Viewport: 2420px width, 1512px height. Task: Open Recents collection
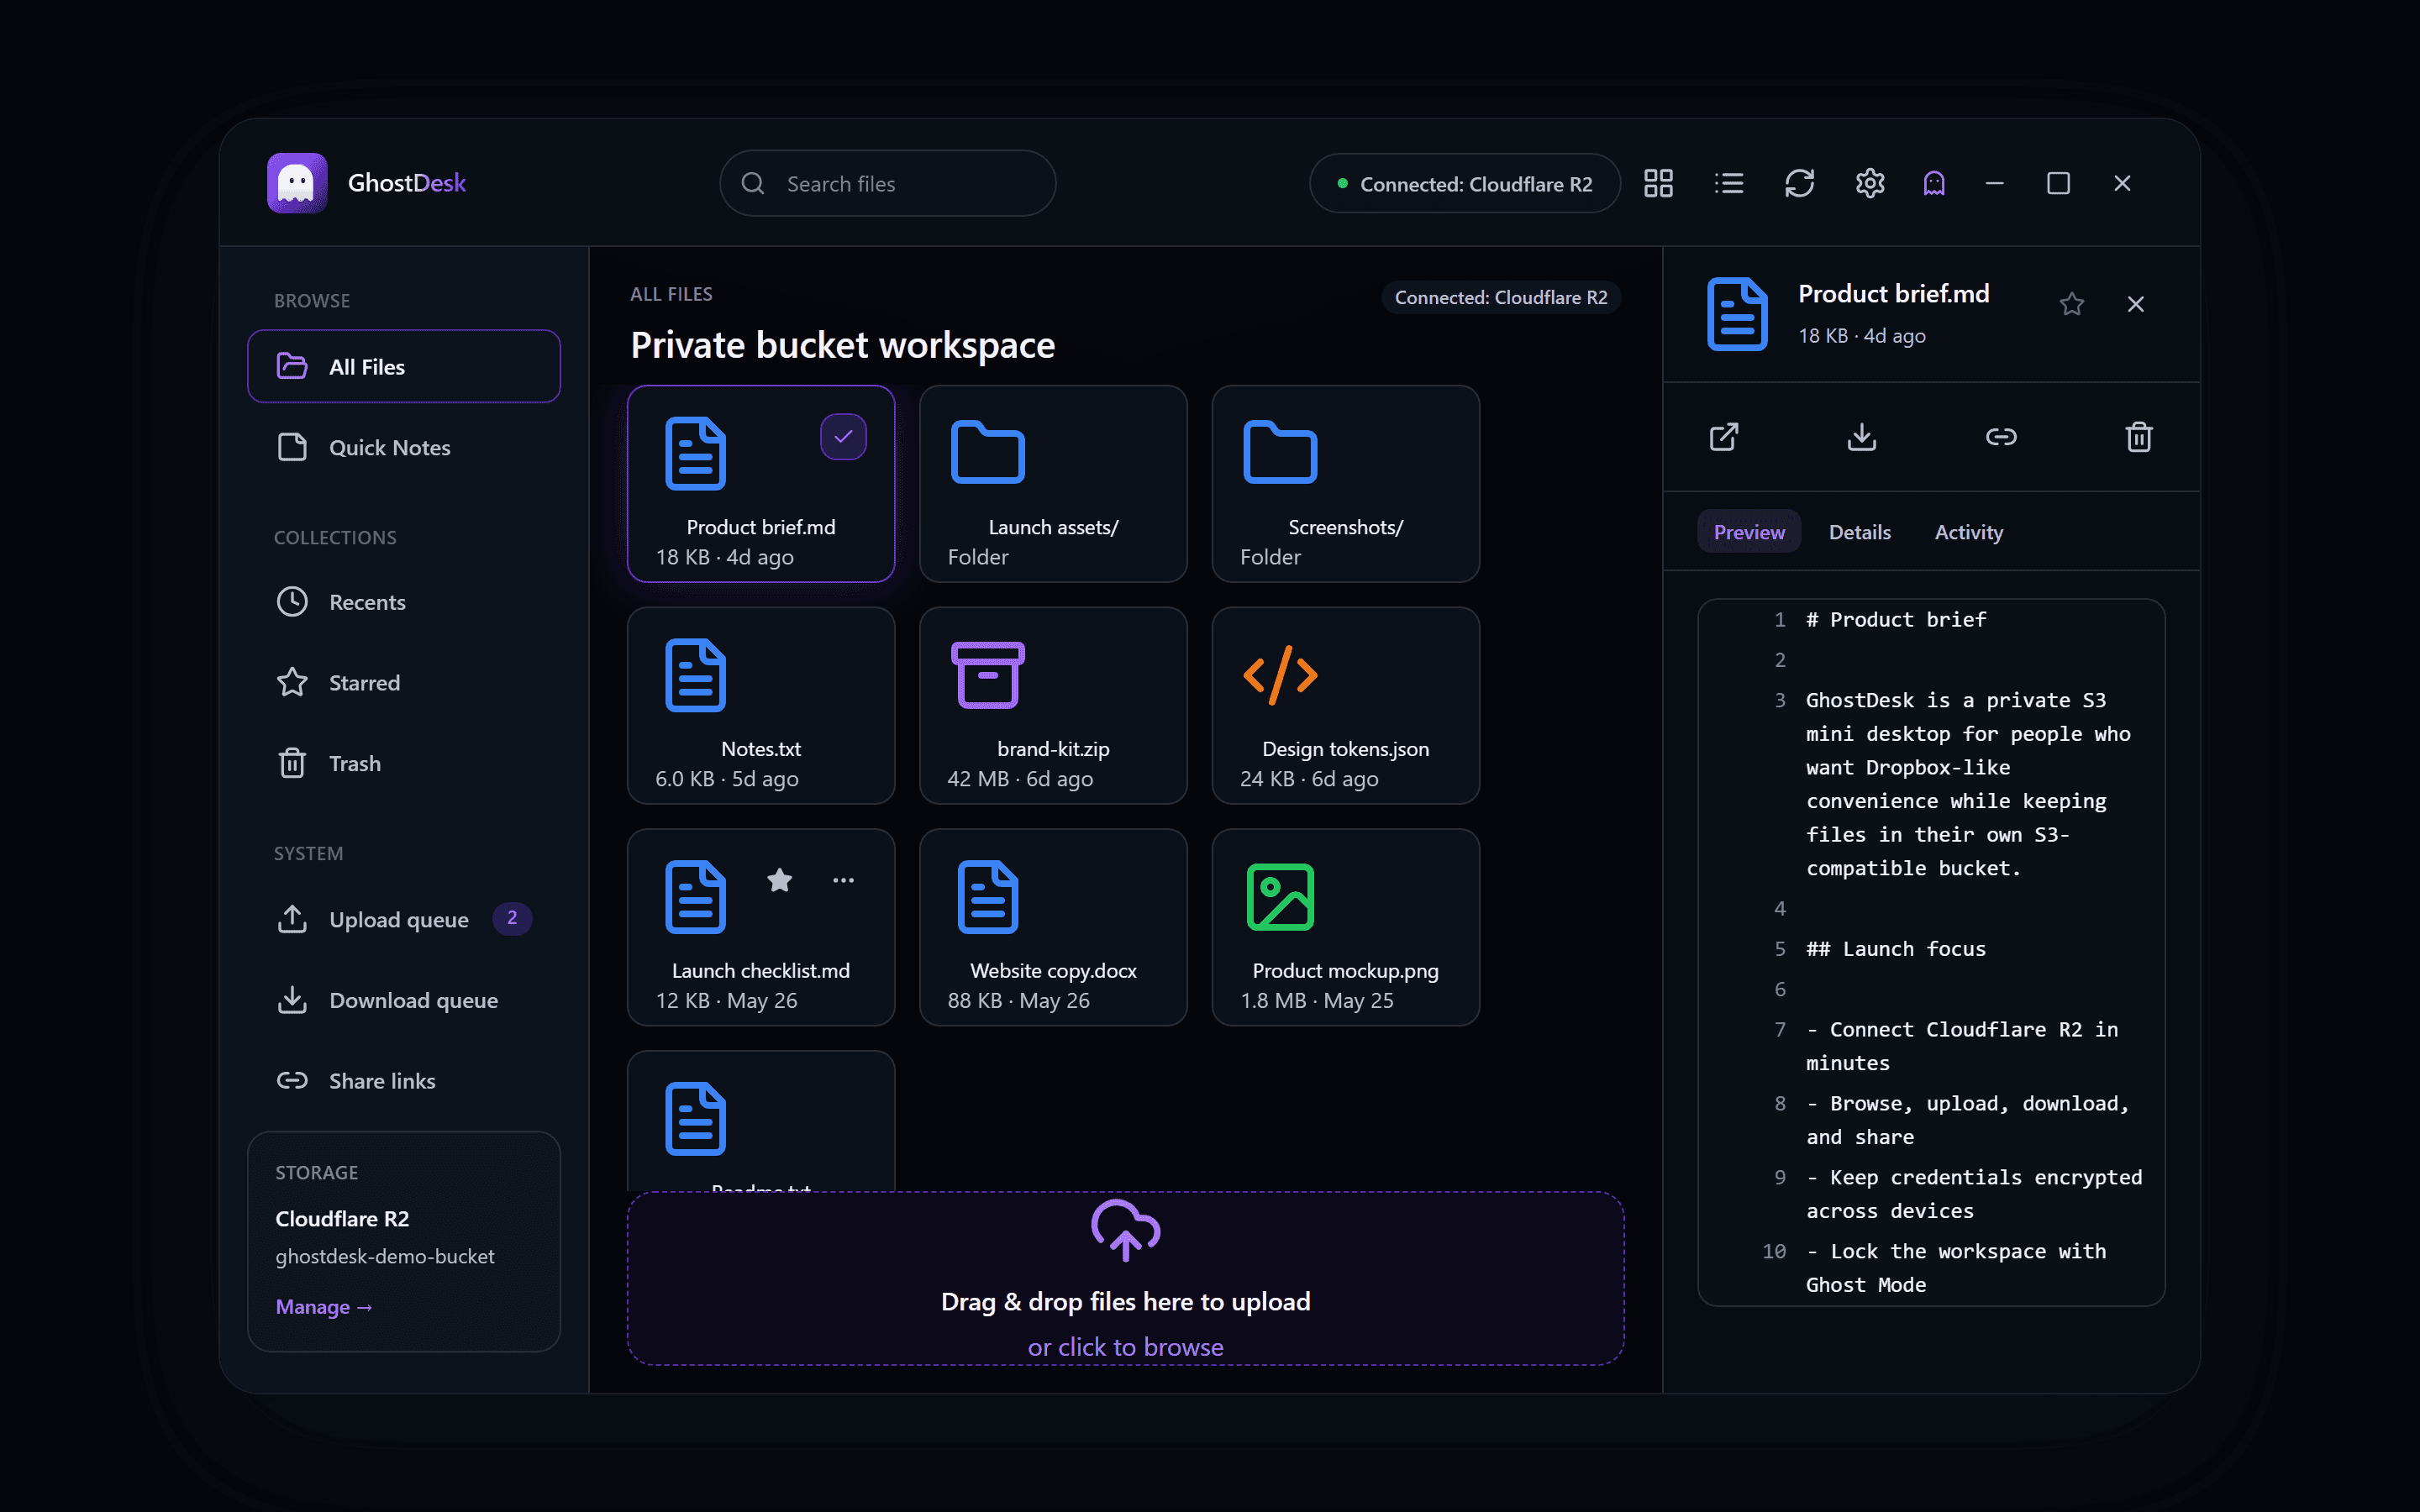[404, 602]
